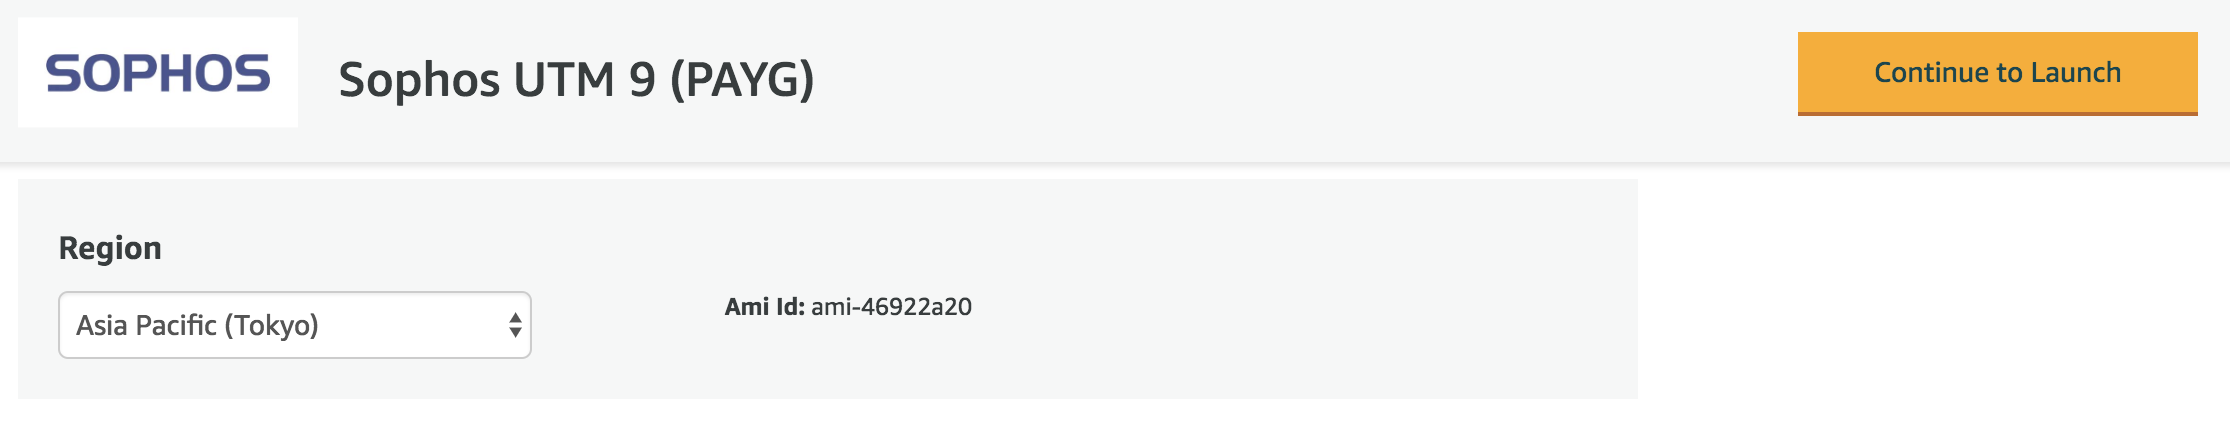Click the Sophos logo
Image resolution: width=2230 pixels, height=428 pixels.
pyautogui.click(x=158, y=73)
